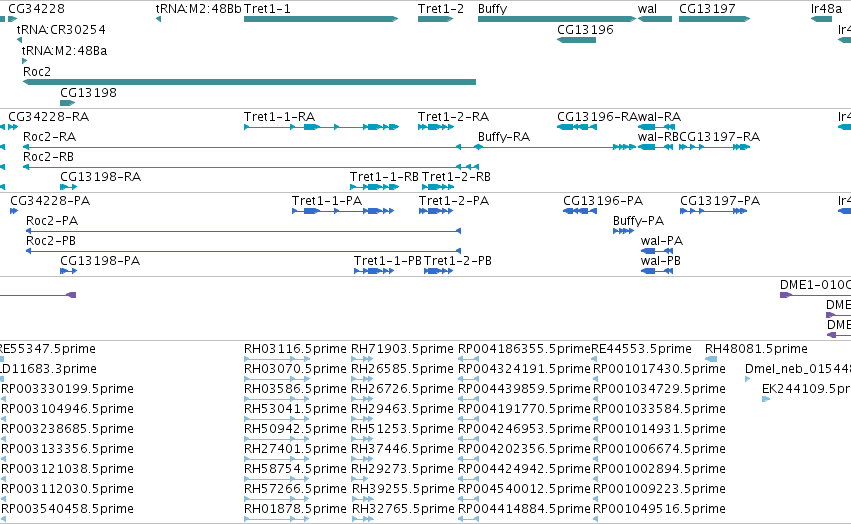This screenshot has width=851, height=524.
Task: Click the RP003540458.5prime EST label
Action: [x=67, y=509]
